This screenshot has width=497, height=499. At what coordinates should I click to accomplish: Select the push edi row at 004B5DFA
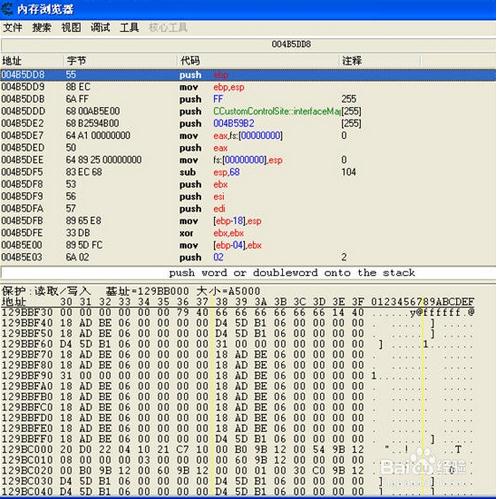(248, 209)
